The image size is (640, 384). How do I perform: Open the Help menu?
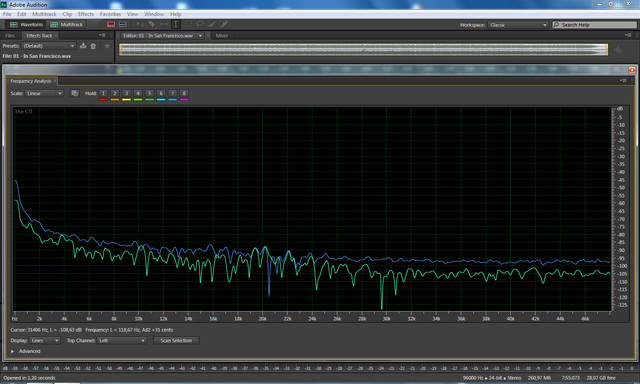click(x=176, y=14)
